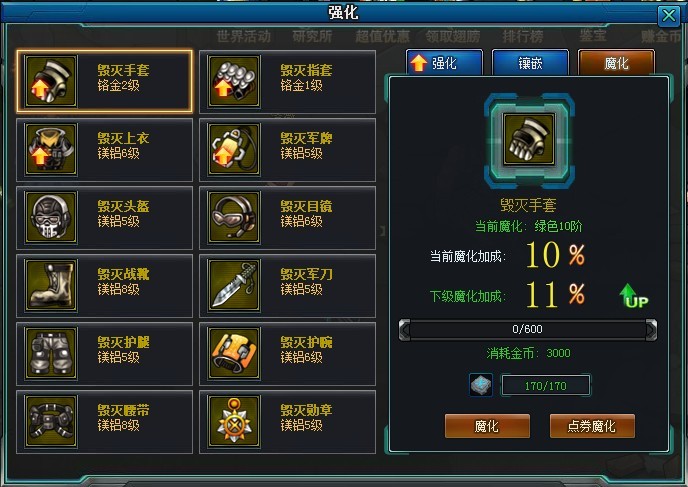Viewport: 688px width, 487px height.
Task: Open the 镶嵌 tab
Action: [x=530, y=63]
